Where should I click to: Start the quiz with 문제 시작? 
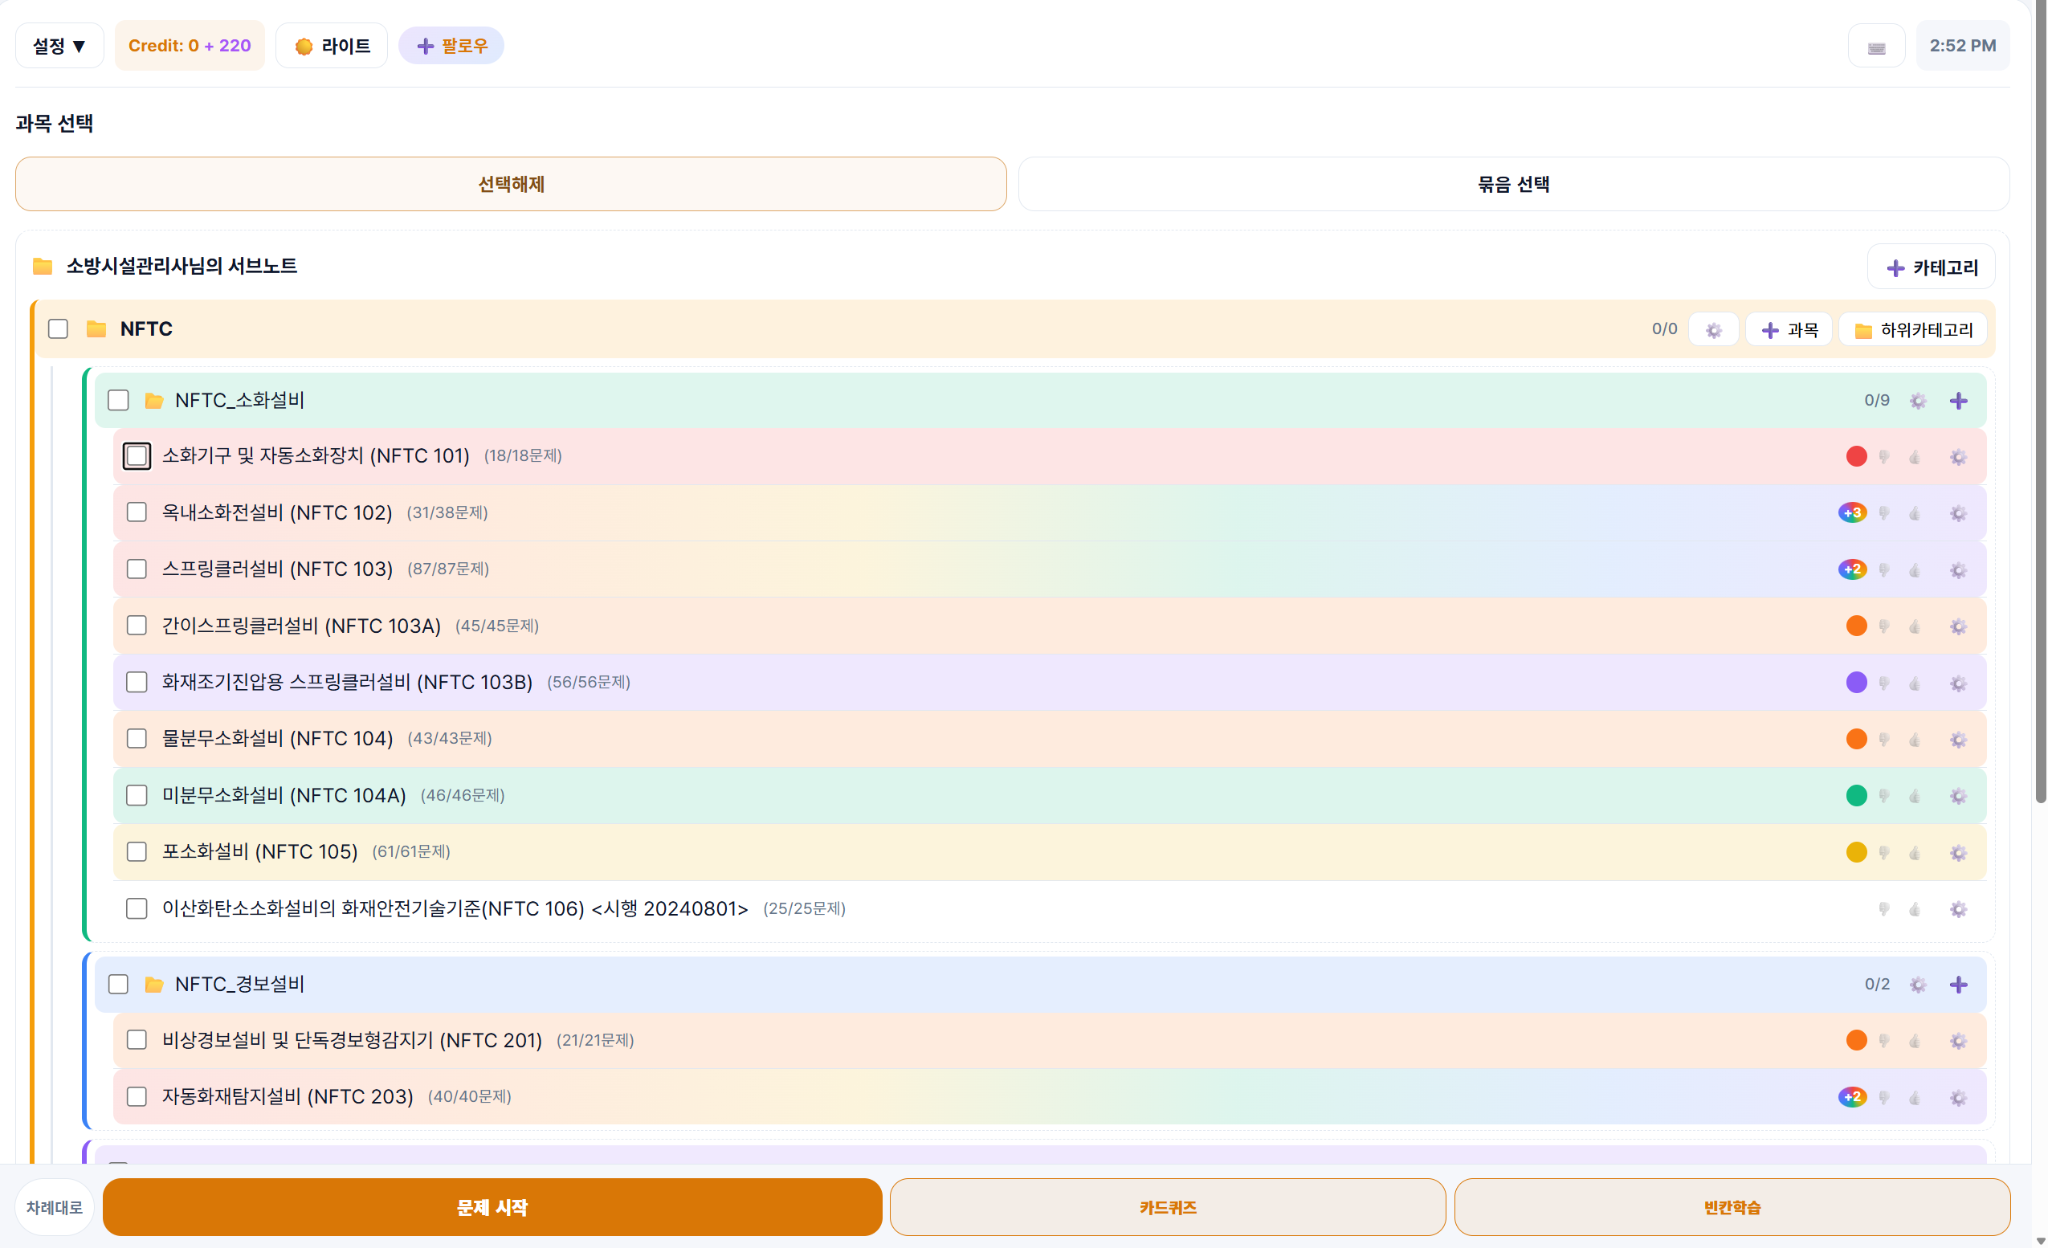pyautogui.click(x=492, y=1208)
